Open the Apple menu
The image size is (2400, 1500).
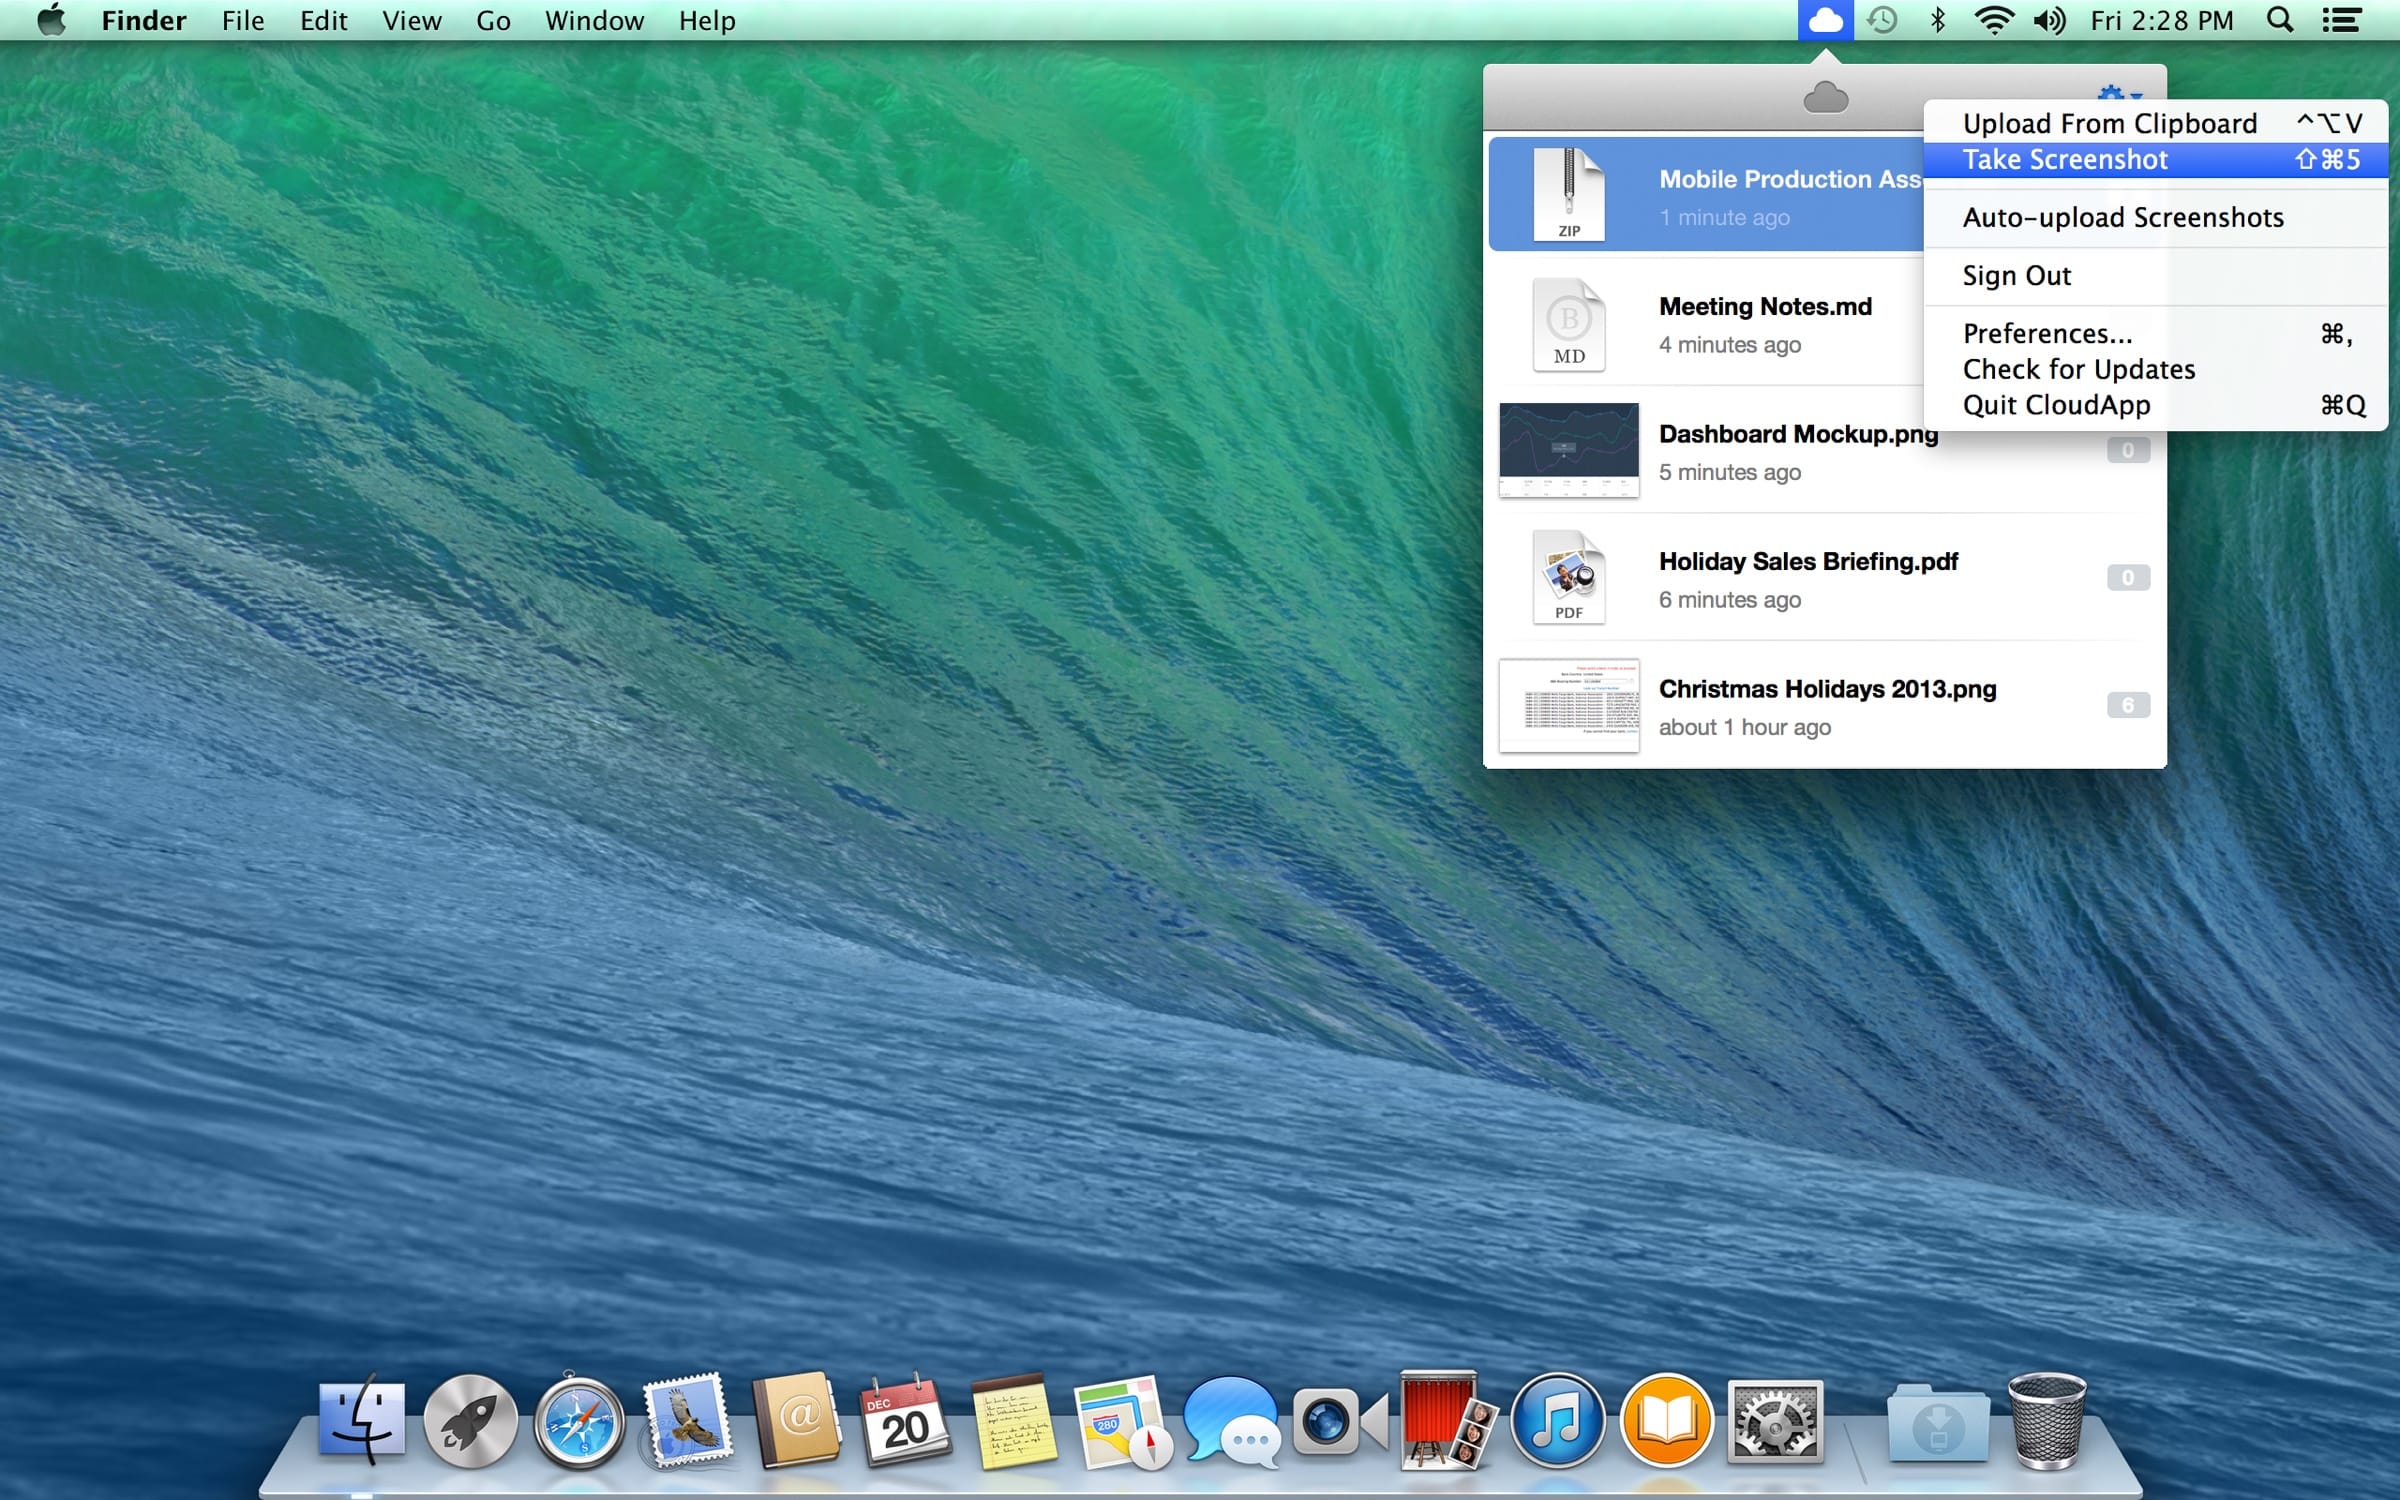coord(52,20)
